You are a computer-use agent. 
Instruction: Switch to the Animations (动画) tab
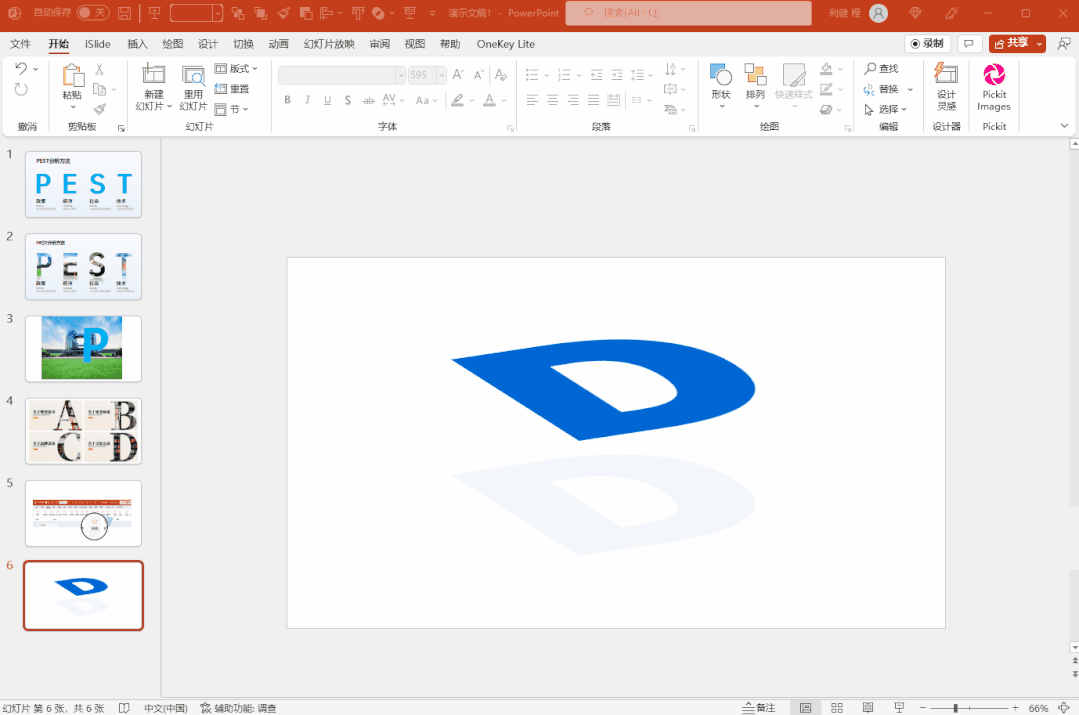click(x=278, y=44)
